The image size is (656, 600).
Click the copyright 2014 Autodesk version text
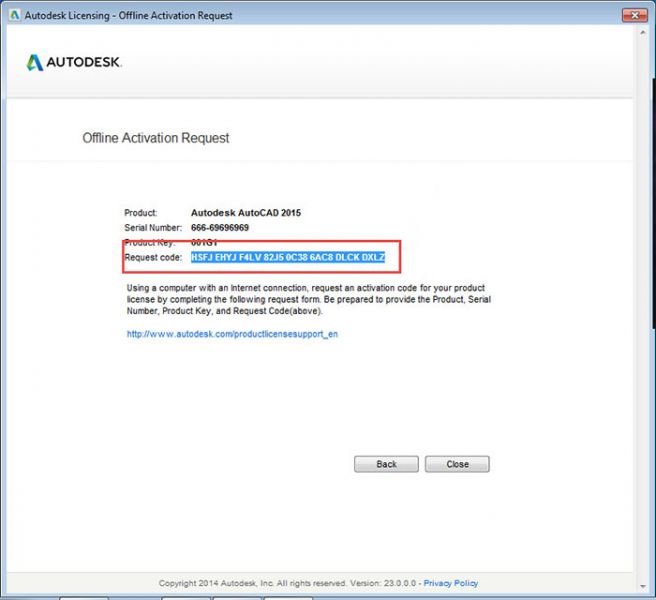tap(287, 583)
